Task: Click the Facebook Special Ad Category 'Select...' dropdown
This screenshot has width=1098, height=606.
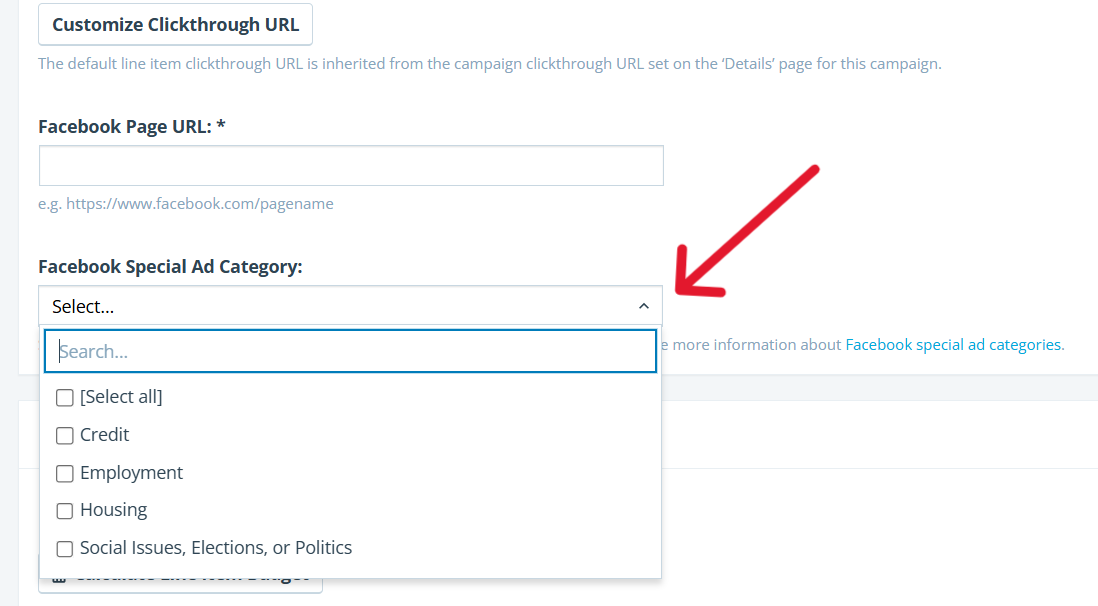Action: [340, 306]
